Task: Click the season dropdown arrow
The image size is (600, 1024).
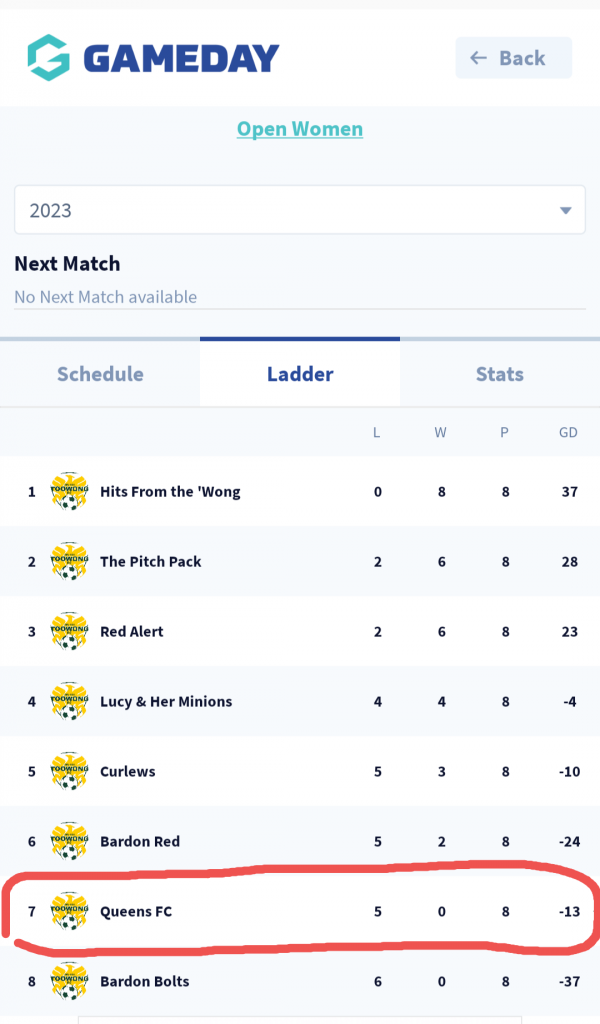Action: pyautogui.click(x=565, y=211)
